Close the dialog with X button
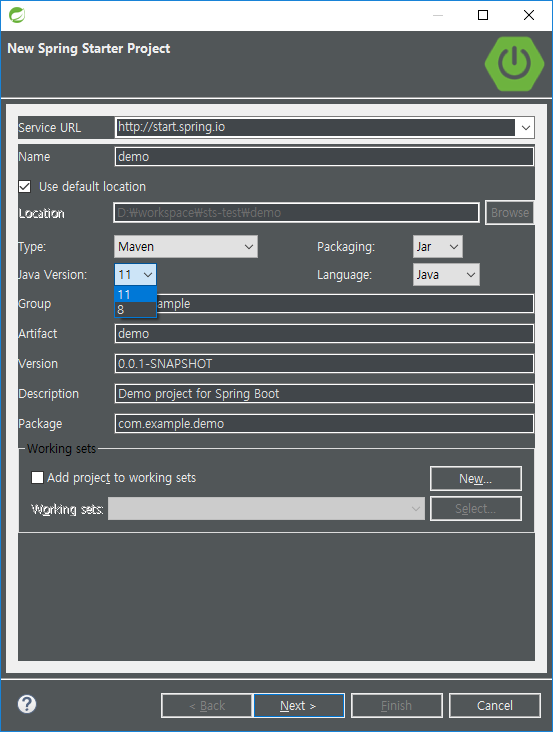Screen dimensions: 553x732 tap(529, 15)
